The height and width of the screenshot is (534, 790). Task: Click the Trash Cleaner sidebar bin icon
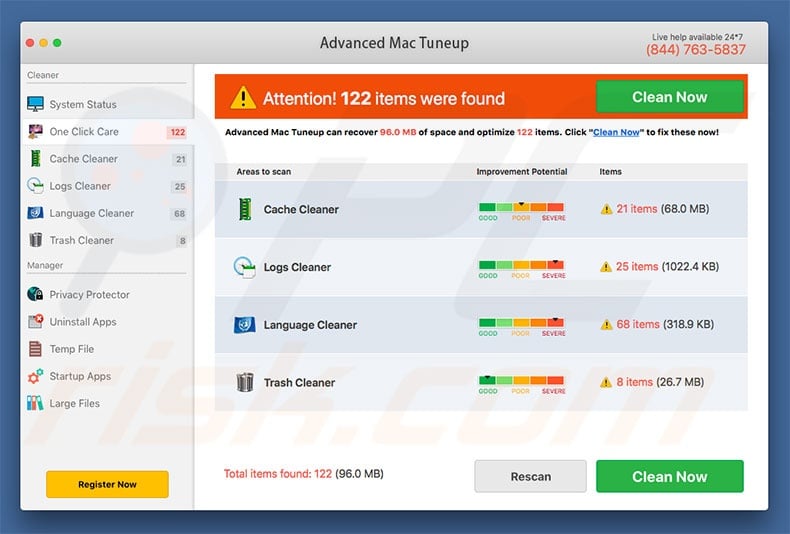pos(35,240)
